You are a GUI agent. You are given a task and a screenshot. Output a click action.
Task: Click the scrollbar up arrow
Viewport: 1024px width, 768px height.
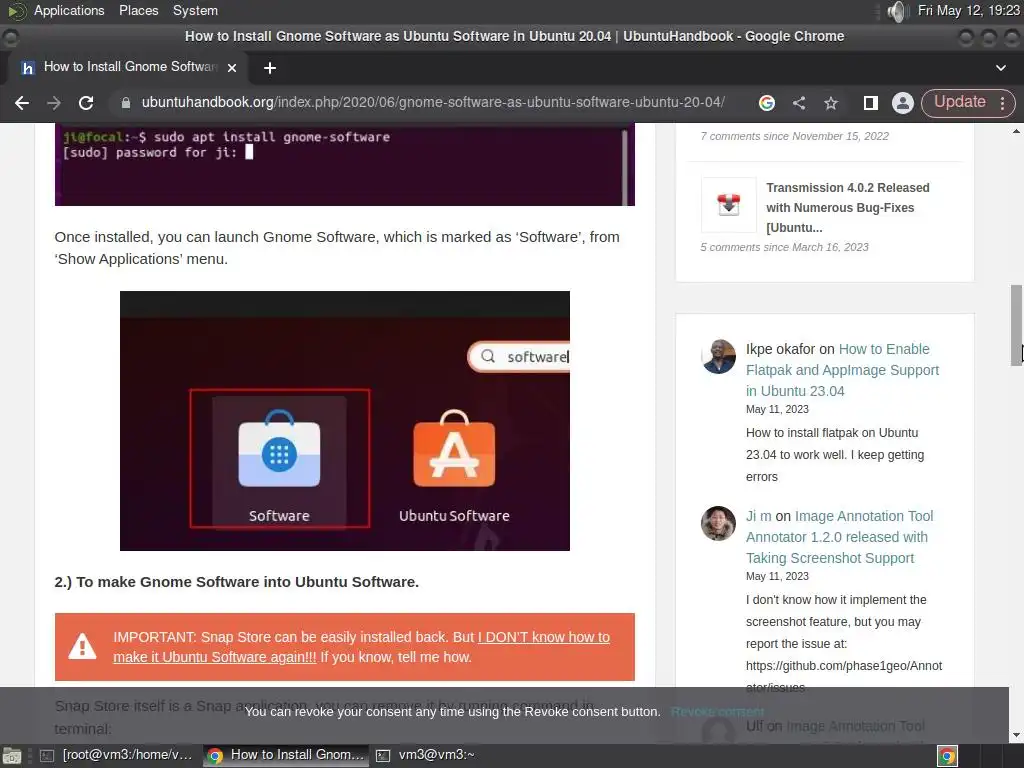[x=1016, y=131]
